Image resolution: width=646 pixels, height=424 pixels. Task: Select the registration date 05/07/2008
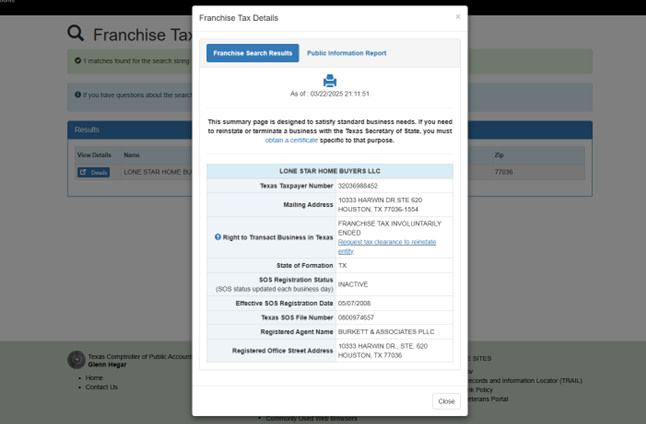[x=354, y=303]
